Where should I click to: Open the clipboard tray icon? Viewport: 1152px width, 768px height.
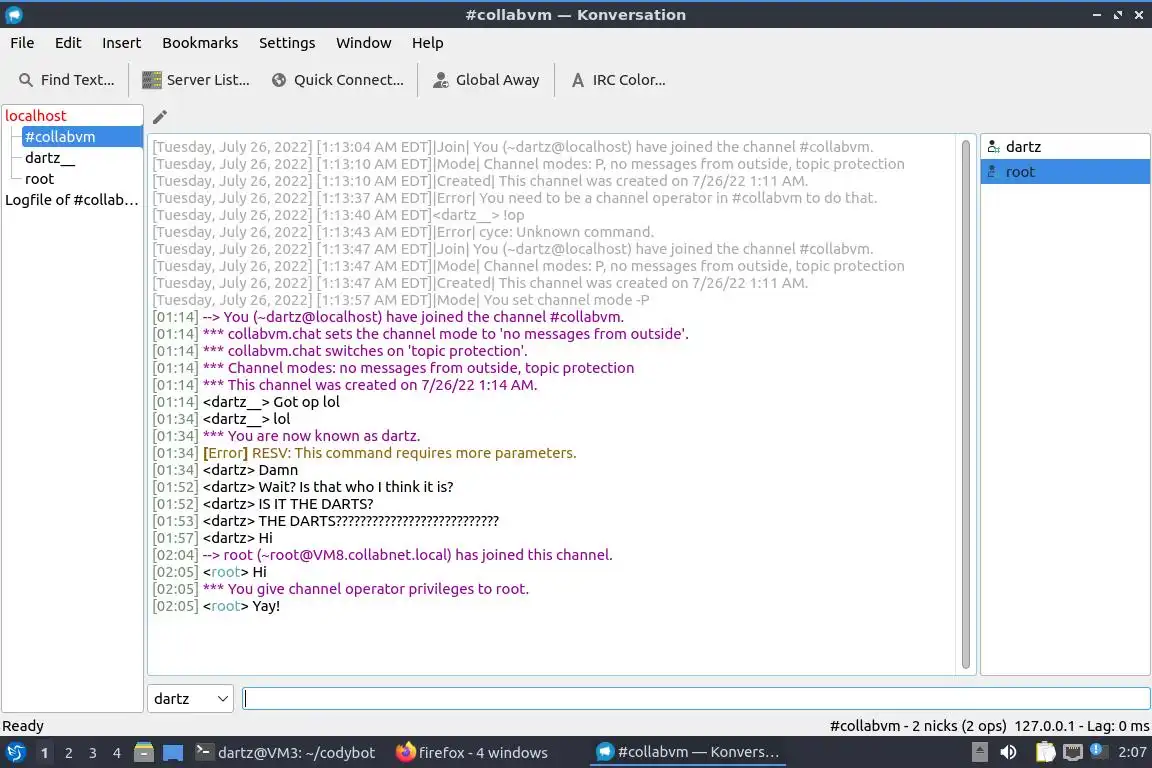pos(1045,753)
